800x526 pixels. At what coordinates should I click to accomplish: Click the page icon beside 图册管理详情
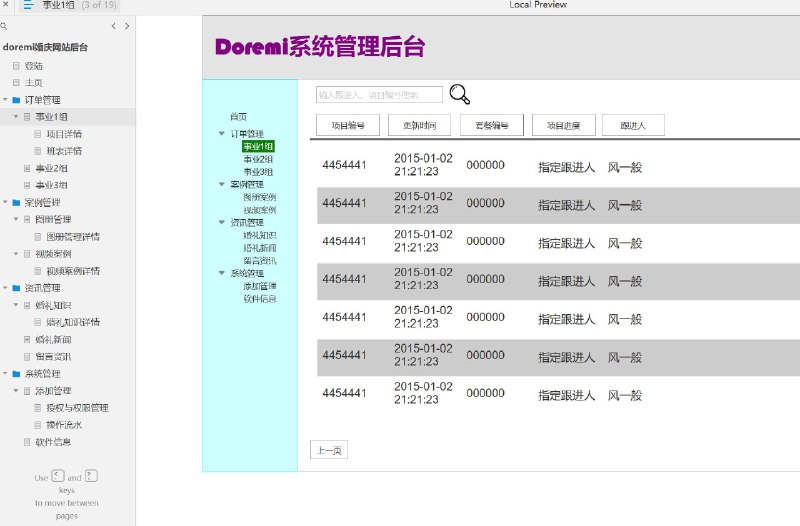pyautogui.click(x=38, y=237)
